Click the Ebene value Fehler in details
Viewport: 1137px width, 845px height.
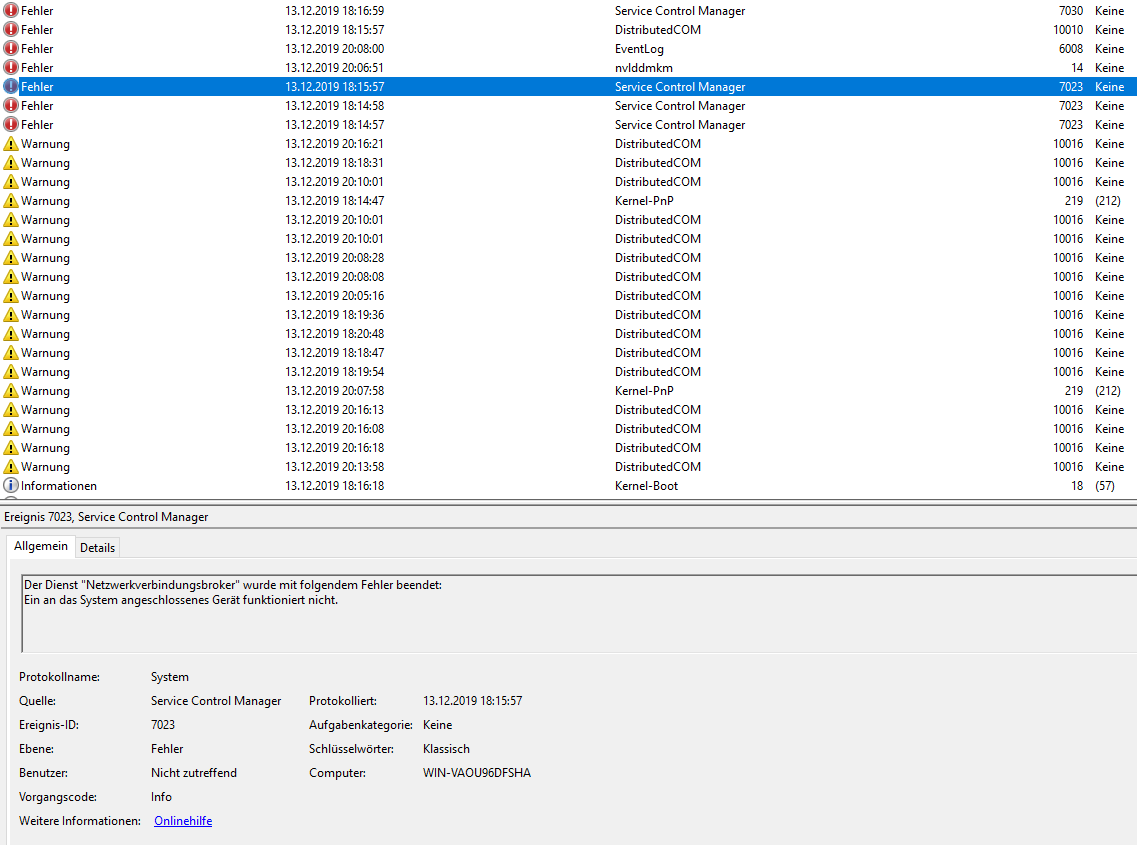[167, 749]
